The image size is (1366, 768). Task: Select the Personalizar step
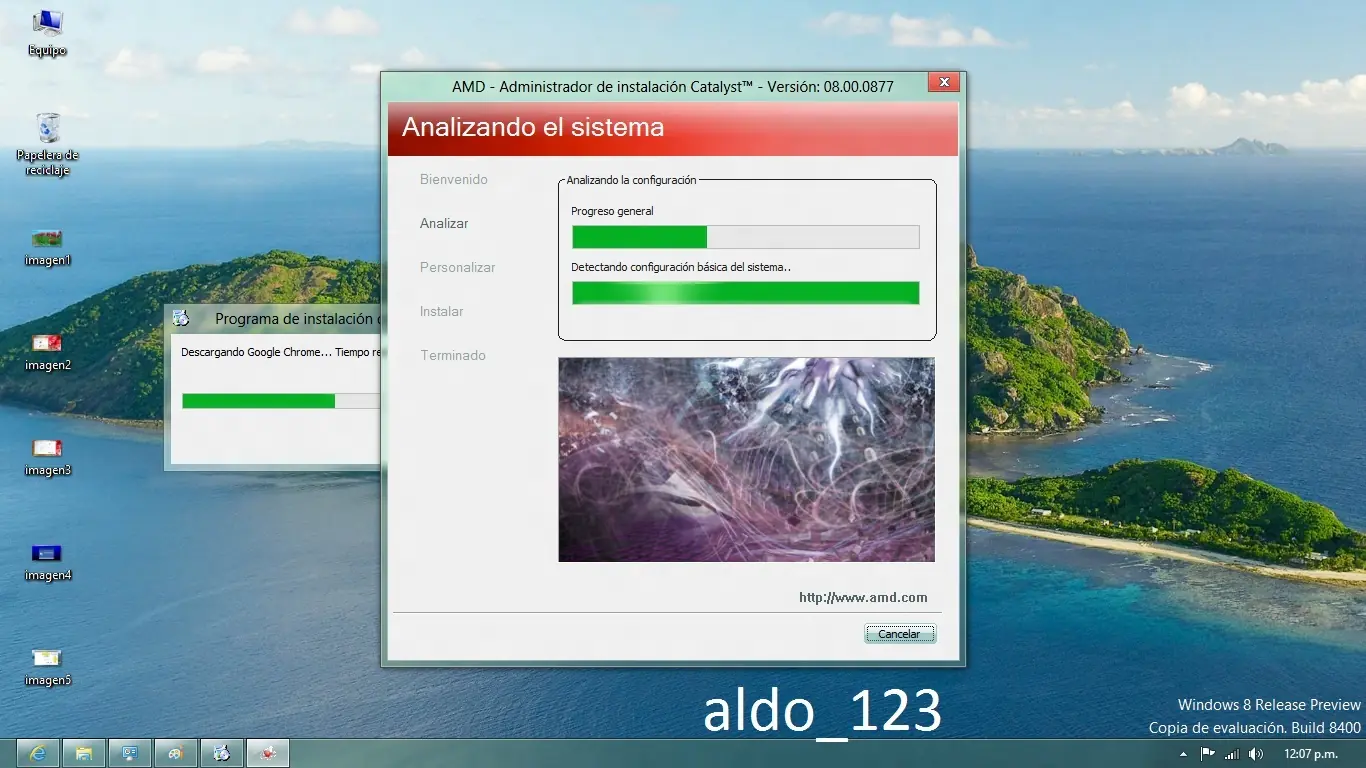[458, 268]
